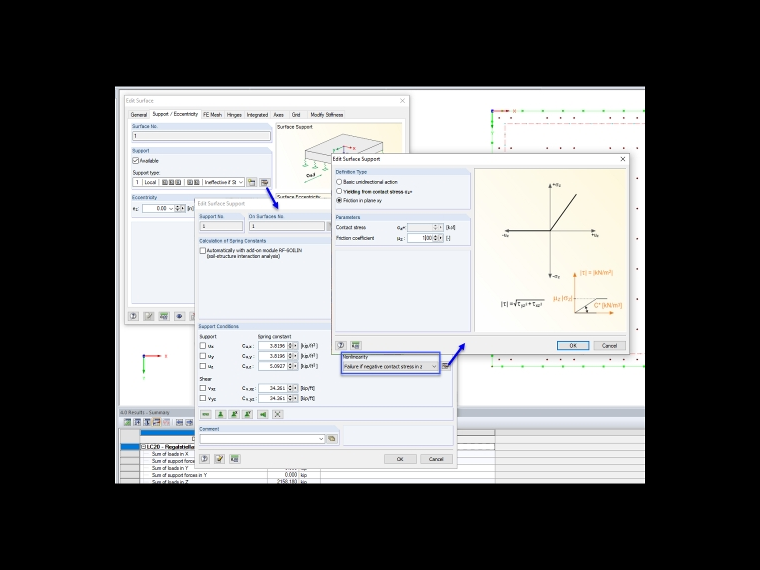
Task: Open help icon in Edit Surface dialog
Action: [133, 316]
